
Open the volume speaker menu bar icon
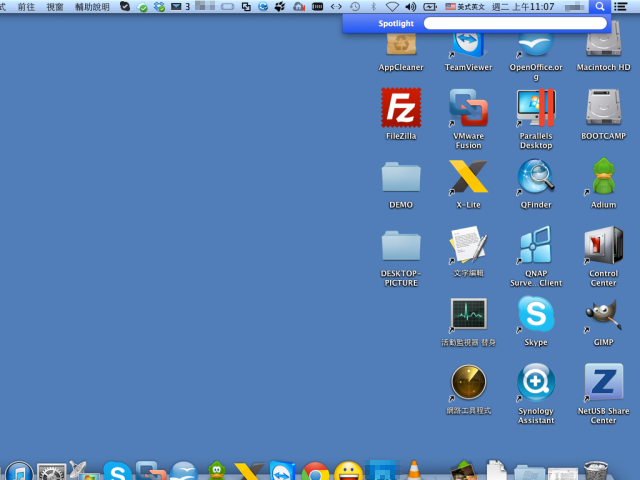click(x=411, y=7)
